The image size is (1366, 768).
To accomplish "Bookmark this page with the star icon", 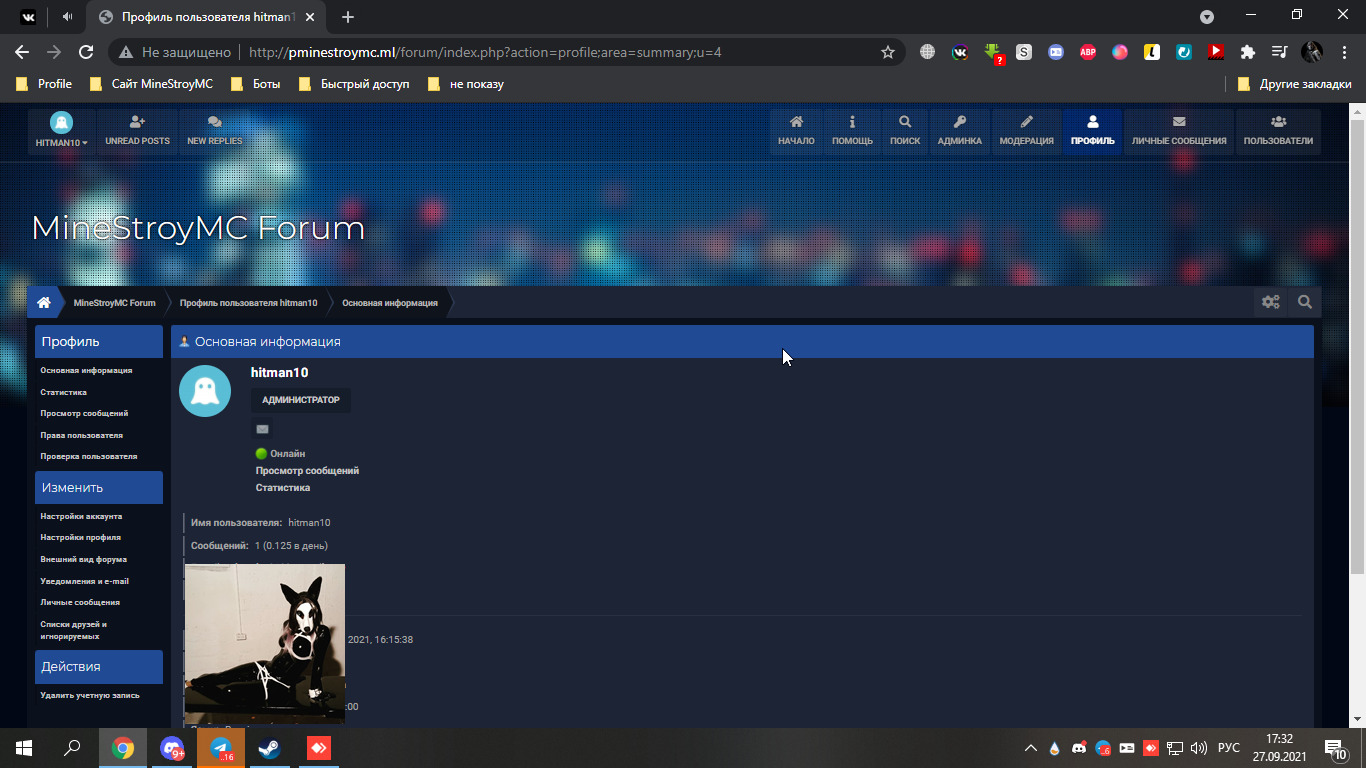I will pos(887,52).
